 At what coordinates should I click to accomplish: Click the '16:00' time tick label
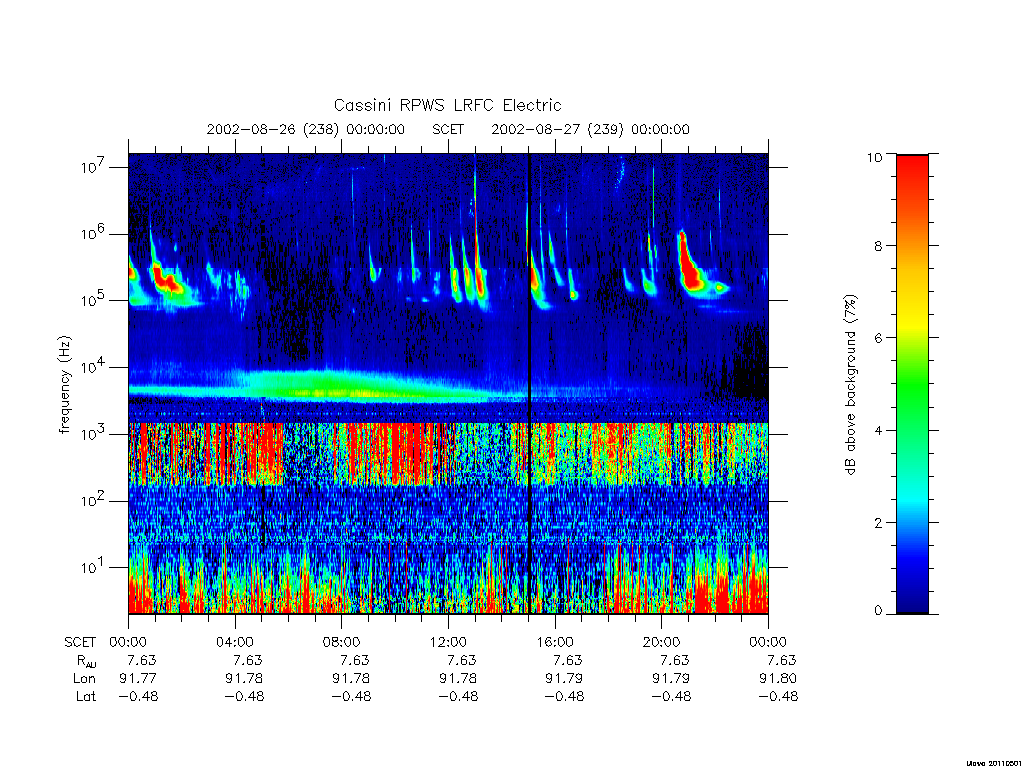554,642
